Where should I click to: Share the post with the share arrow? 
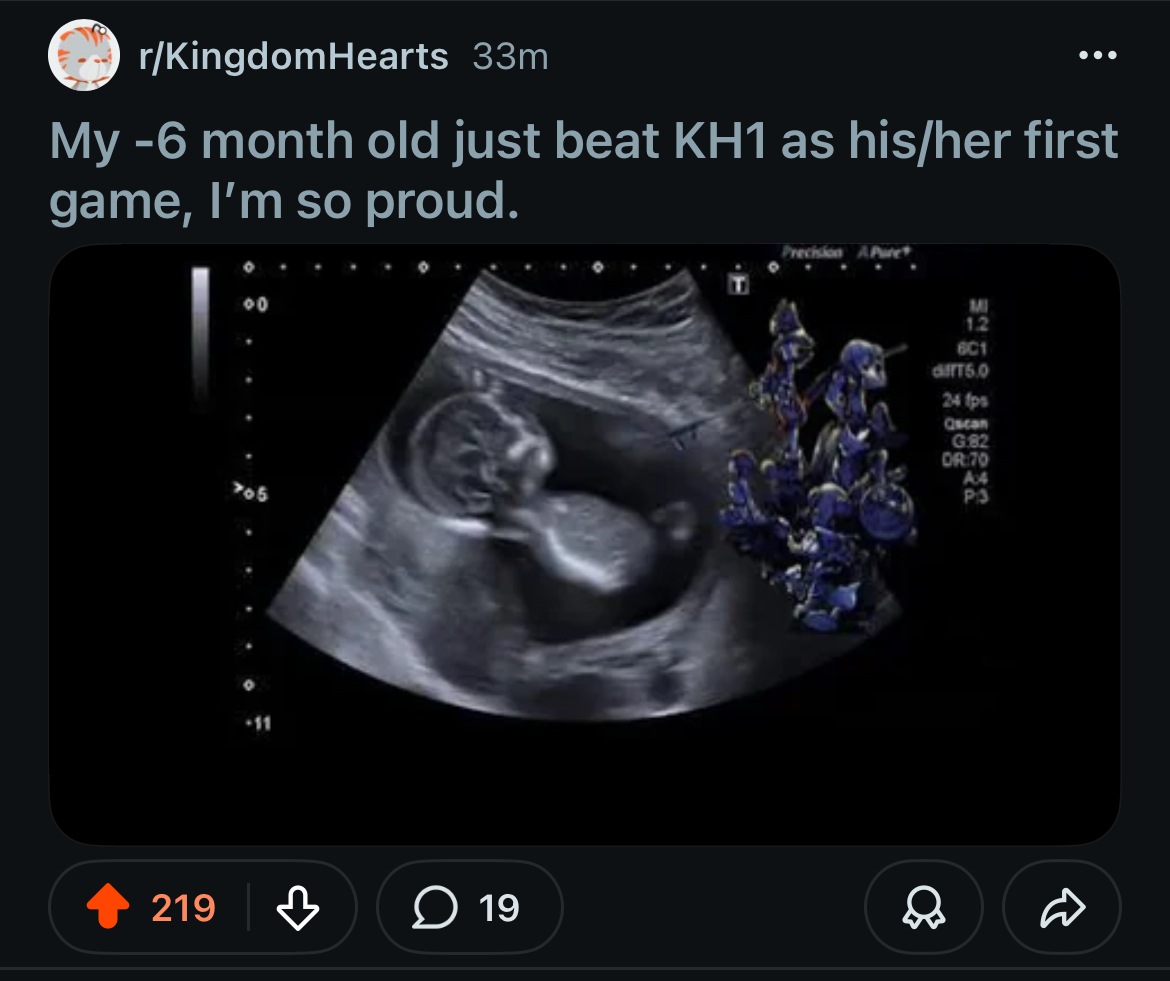(1061, 907)
